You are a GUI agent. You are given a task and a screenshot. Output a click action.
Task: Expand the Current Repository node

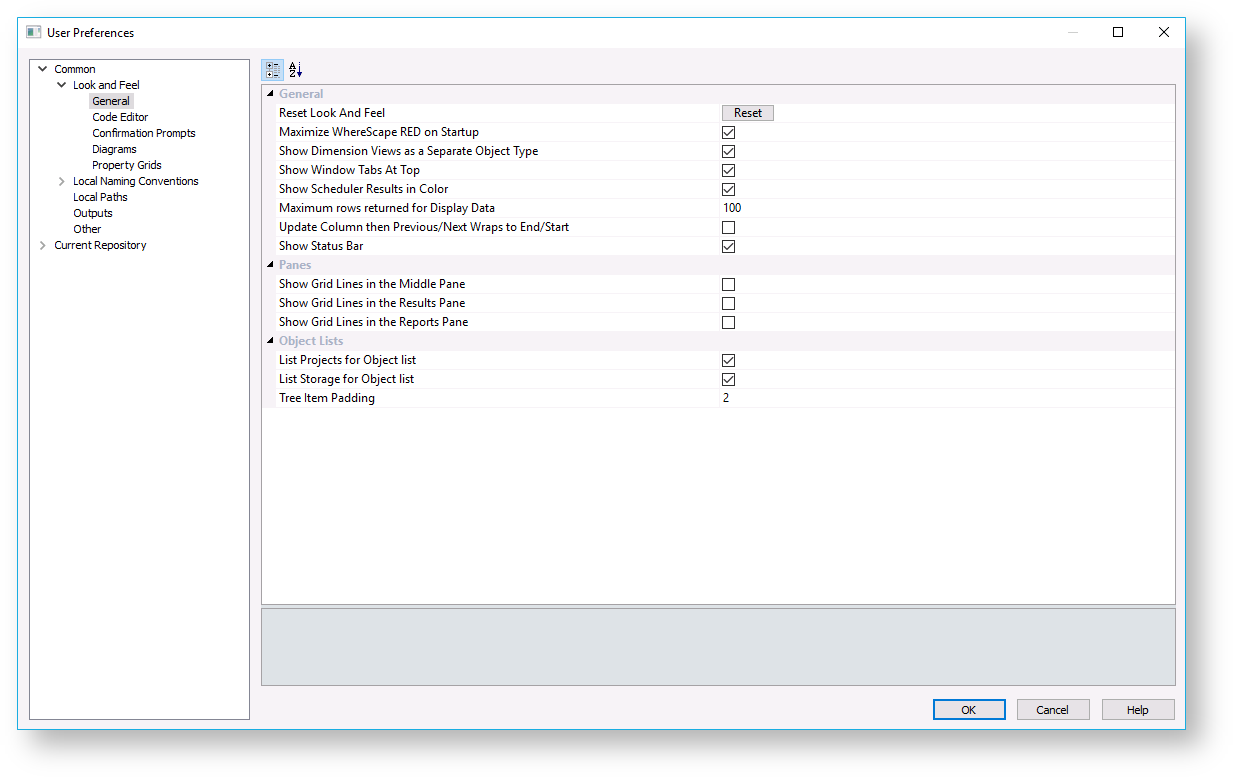pyautogui.click(x=43, y=245)
